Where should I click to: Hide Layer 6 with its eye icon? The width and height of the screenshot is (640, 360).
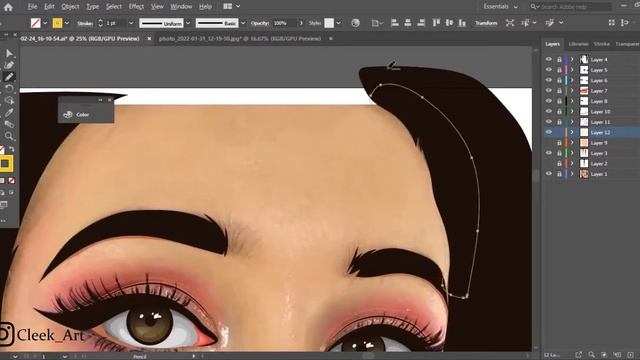[549, 80]
